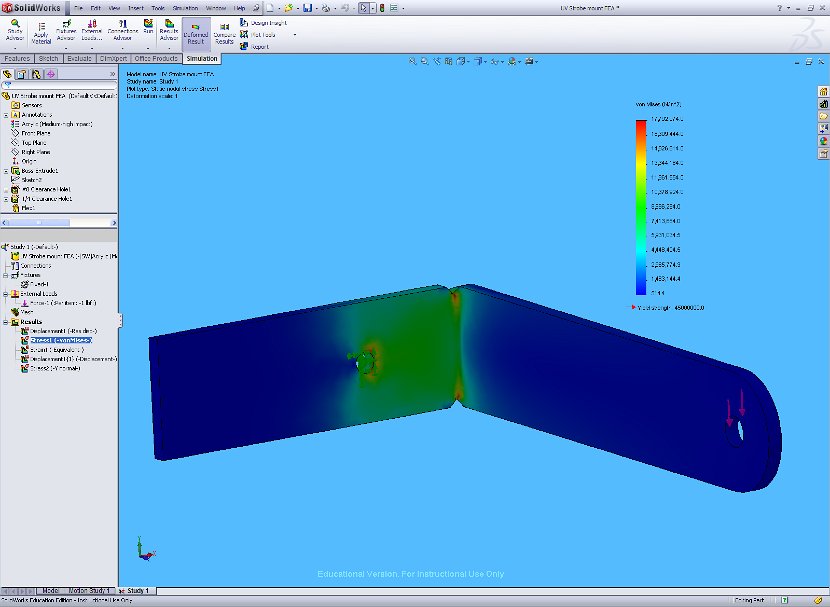The width and height of the screenshot is (830, 607).
Task: Click the Compare Results icon
Action: point(224,32)
